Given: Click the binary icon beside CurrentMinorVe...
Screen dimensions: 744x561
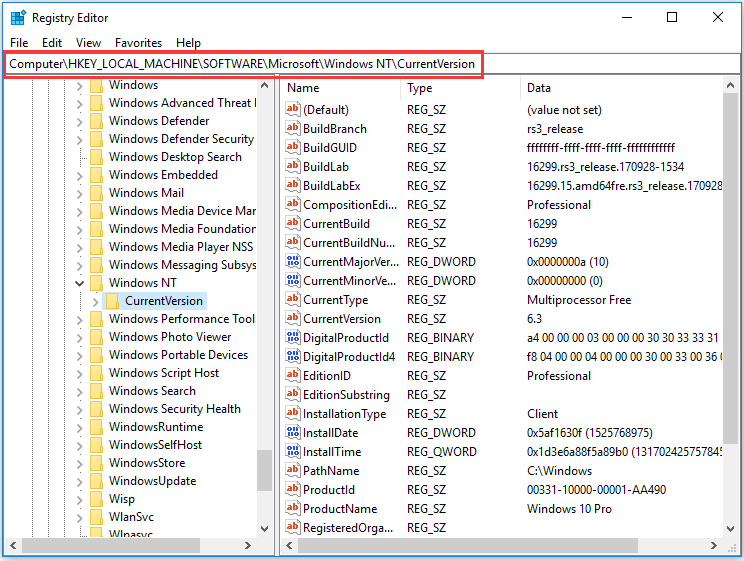Looking at the screenshot, I should click(x=293, y=280).
